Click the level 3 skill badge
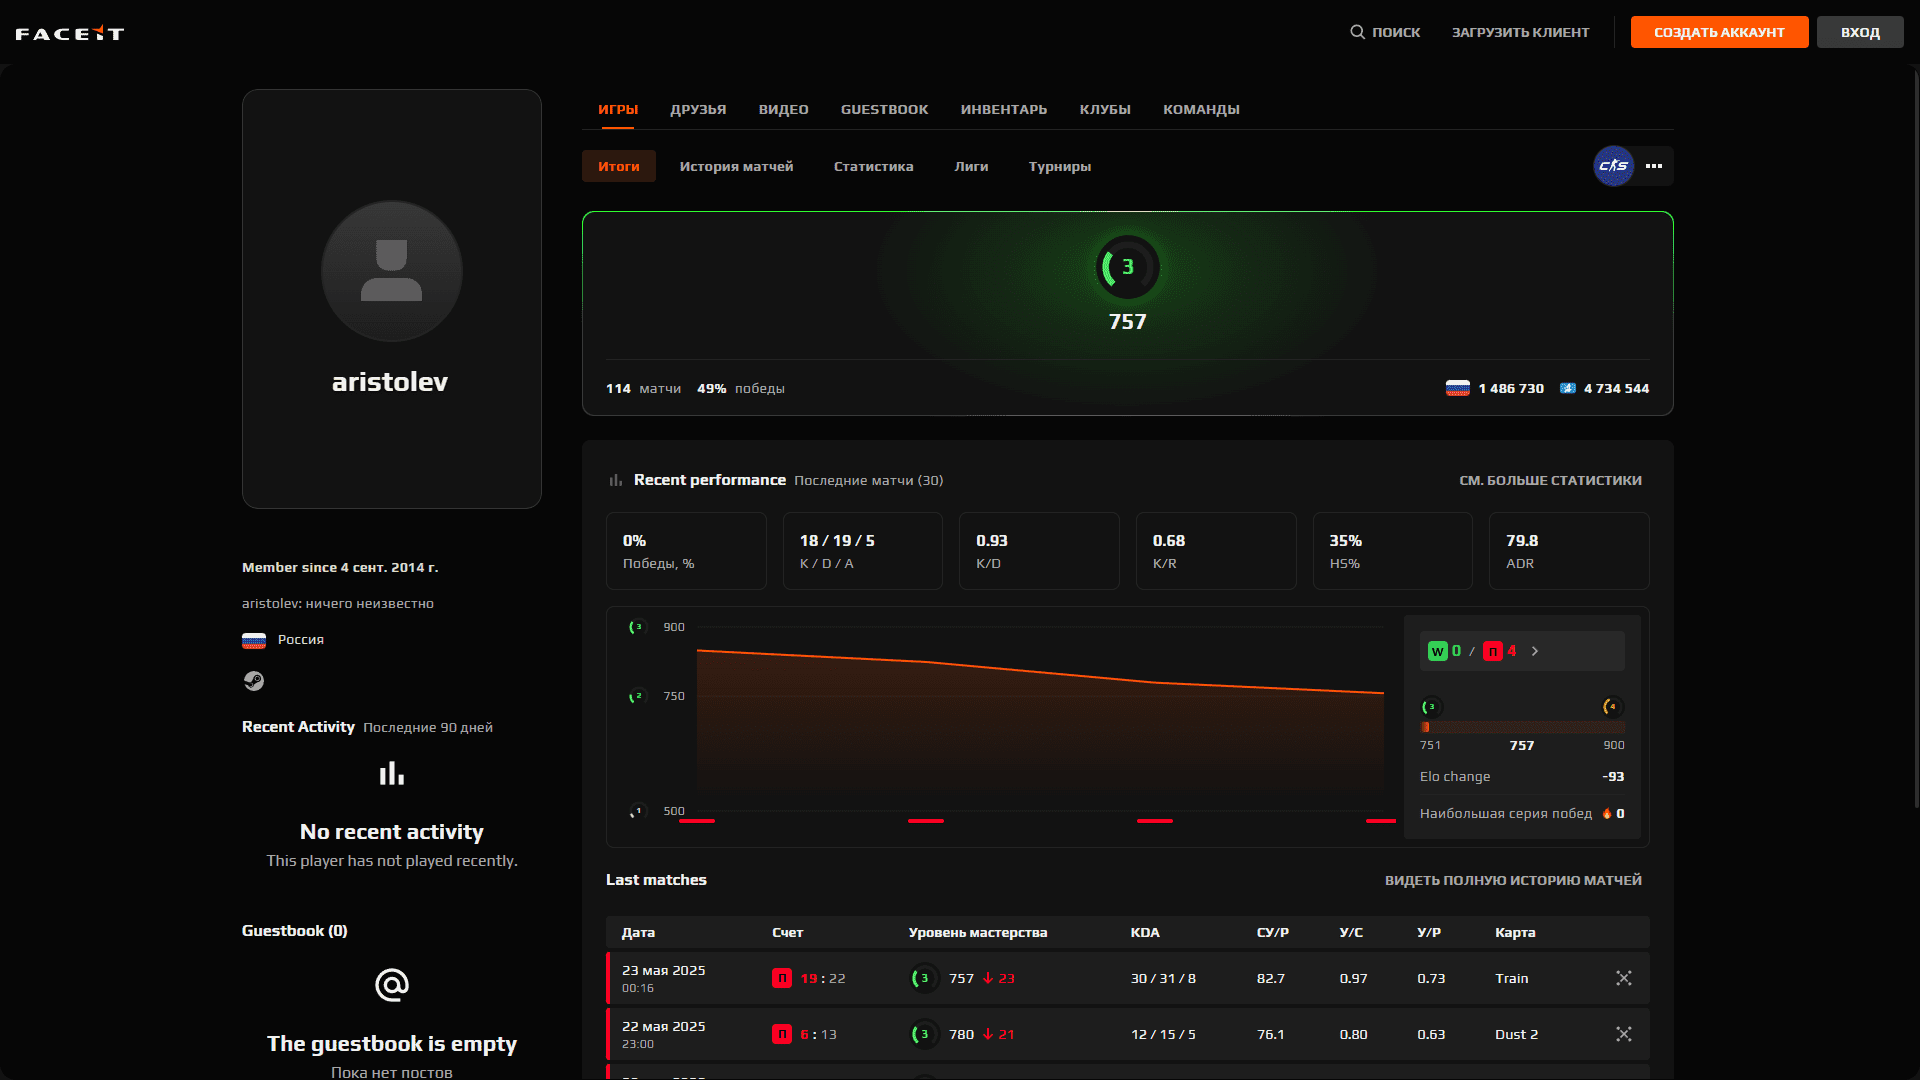This screenshot has height=1080, width=1920. click(1127, 267)
